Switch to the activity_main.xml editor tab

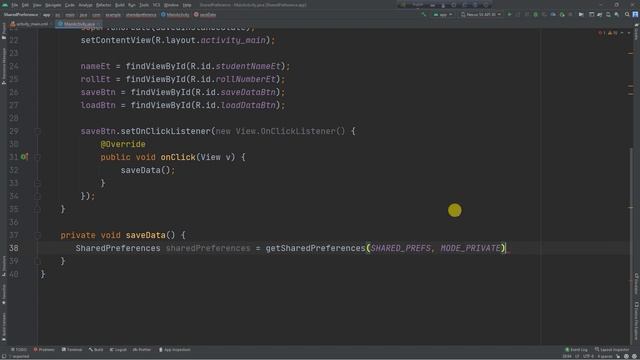coord(29,24)
